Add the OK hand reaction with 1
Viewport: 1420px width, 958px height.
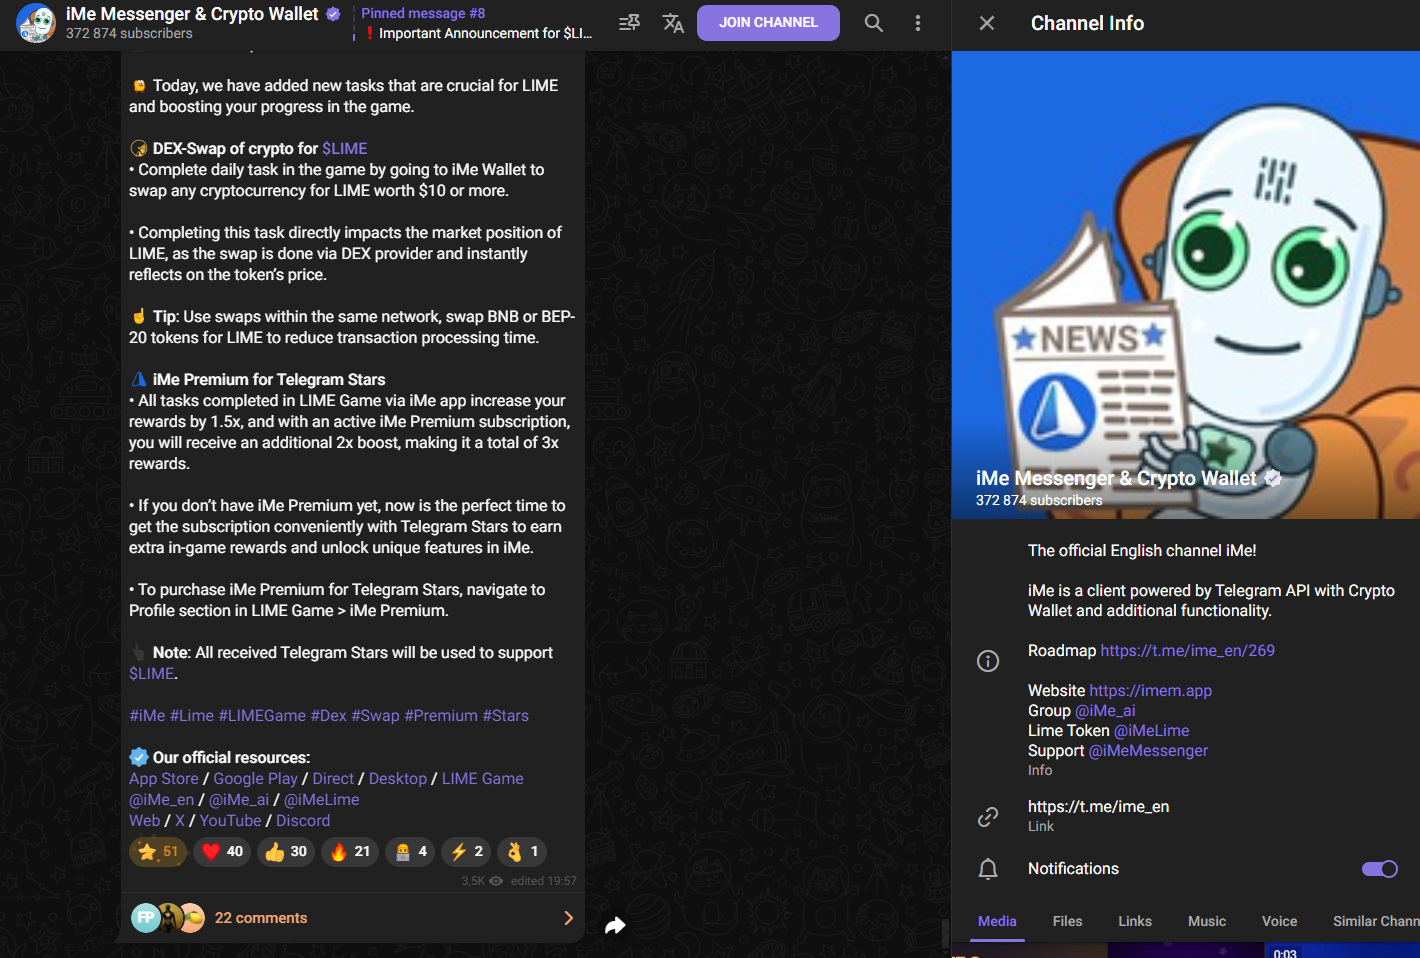click(x=522, y=852)
